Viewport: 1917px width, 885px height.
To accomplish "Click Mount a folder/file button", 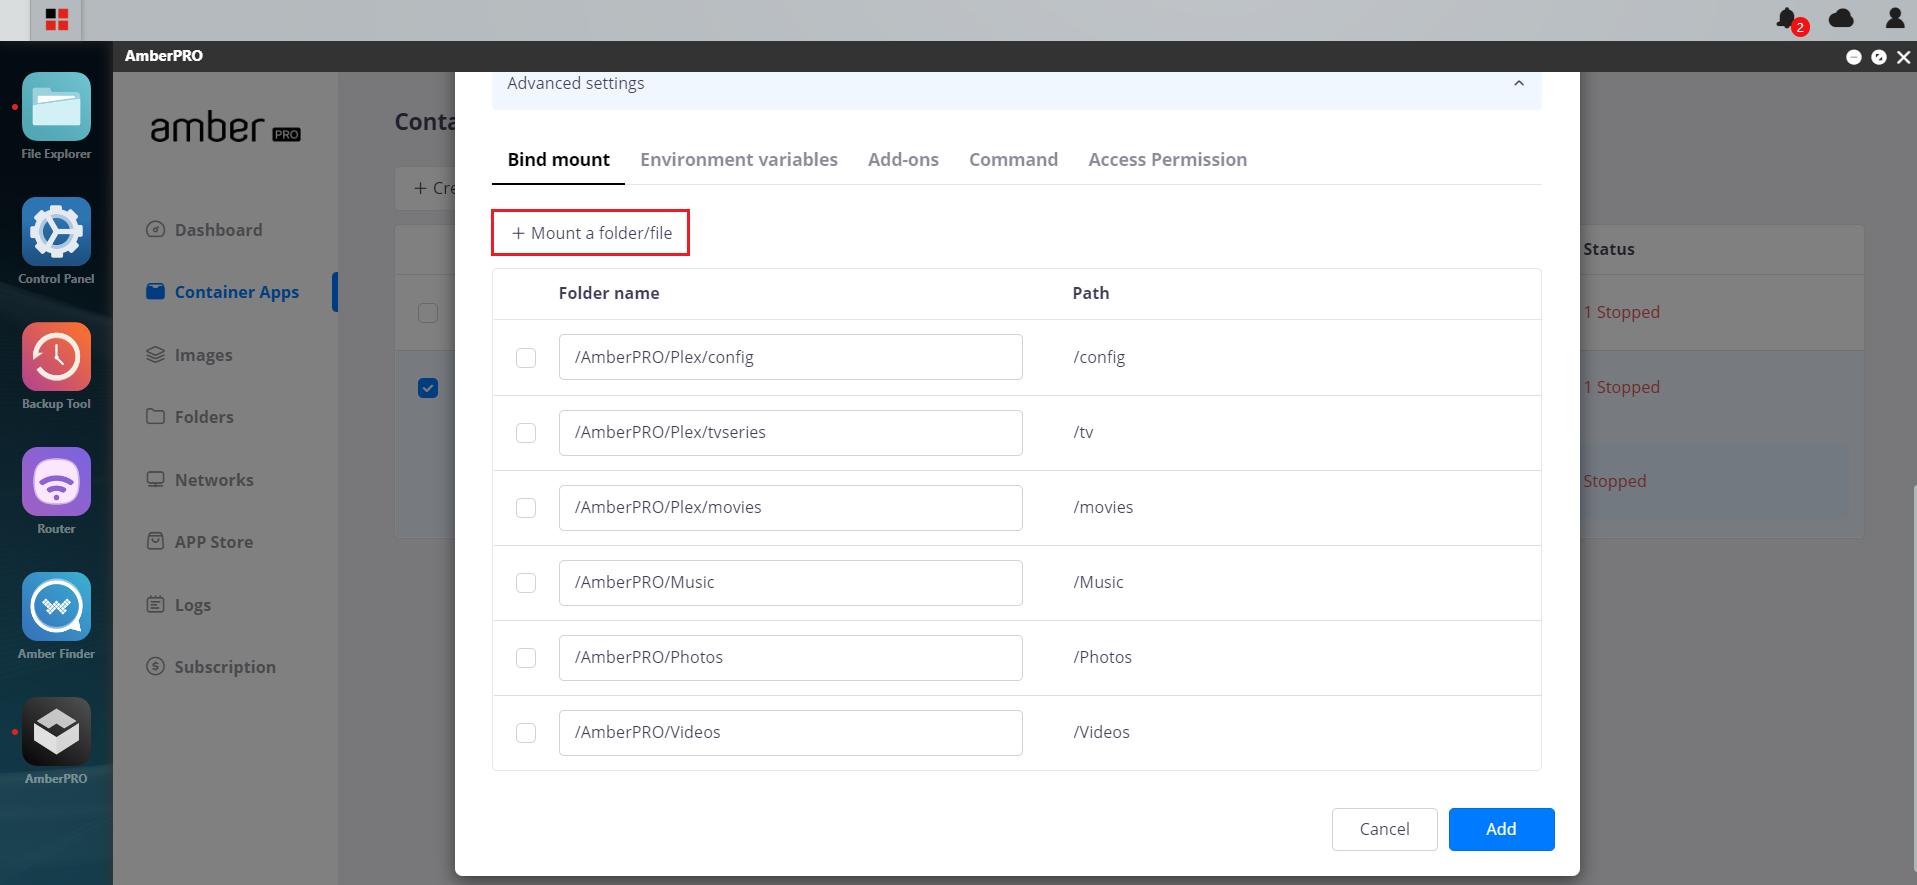I will click(590, 233).
